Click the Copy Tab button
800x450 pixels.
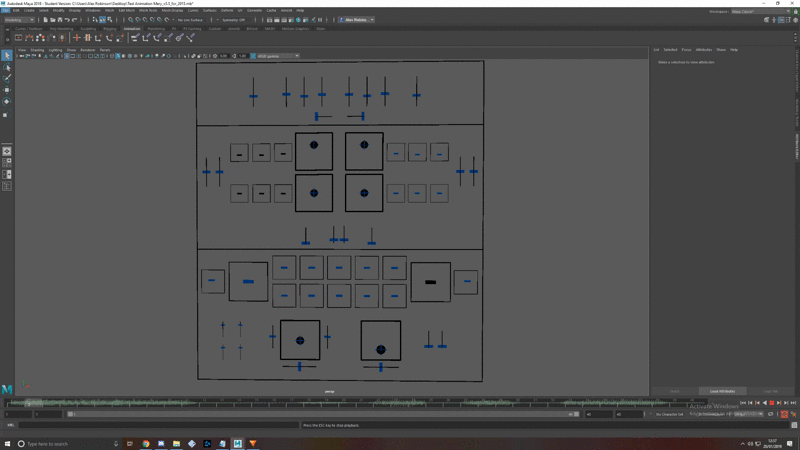770,391
